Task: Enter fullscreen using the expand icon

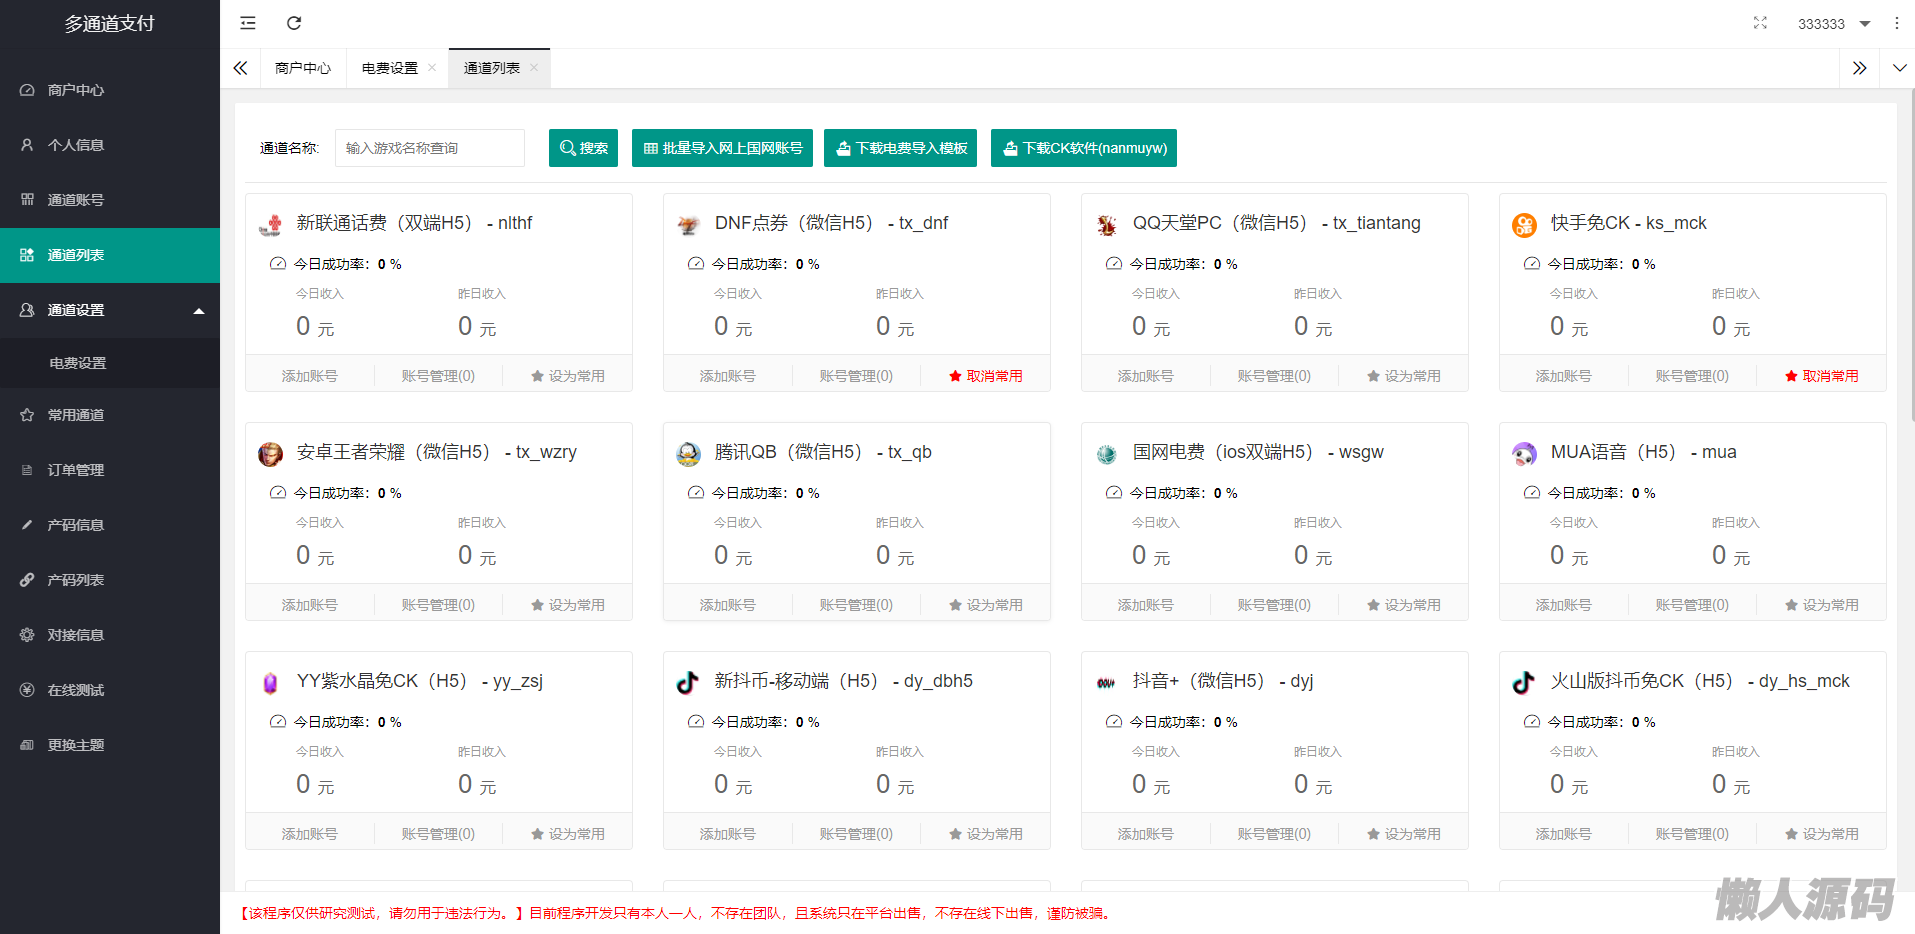Action: coord(1760,23)
